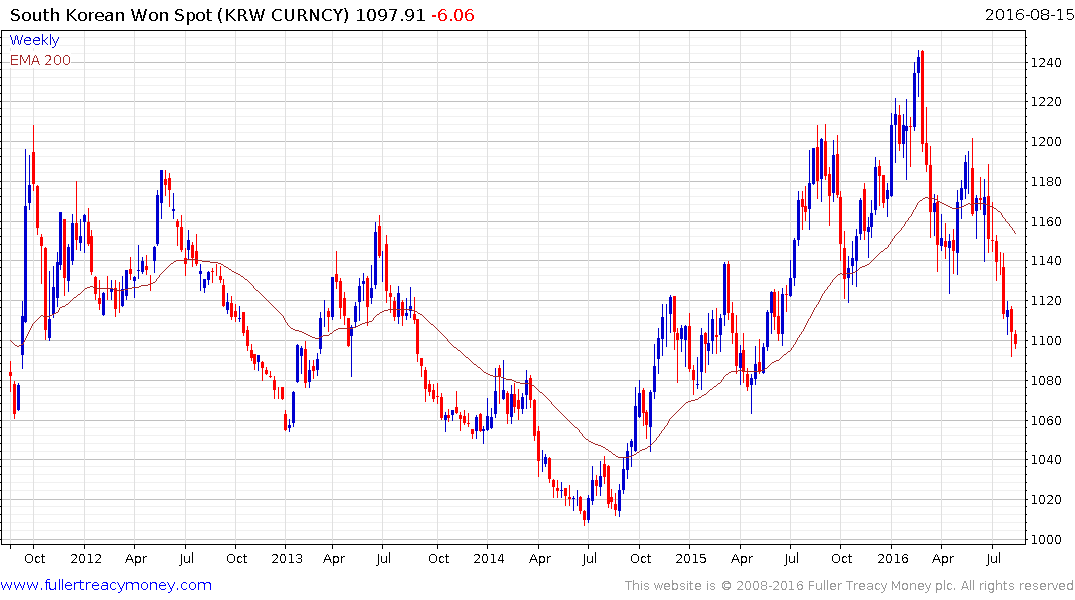
Task: Select the last price value 1097.91
Action: click(390, 15)
